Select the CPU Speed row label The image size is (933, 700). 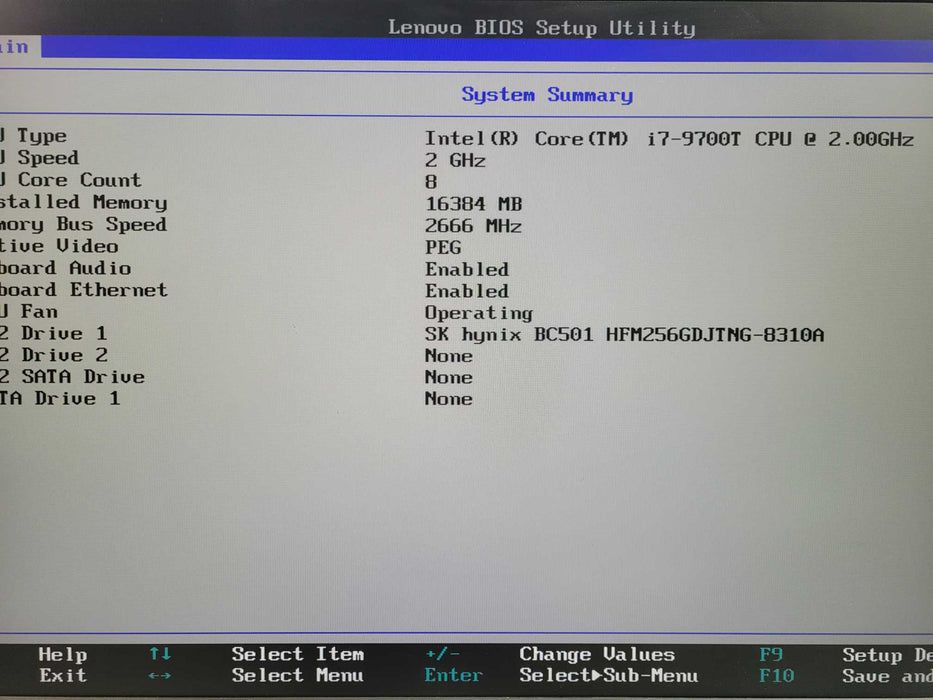[39, 158]
